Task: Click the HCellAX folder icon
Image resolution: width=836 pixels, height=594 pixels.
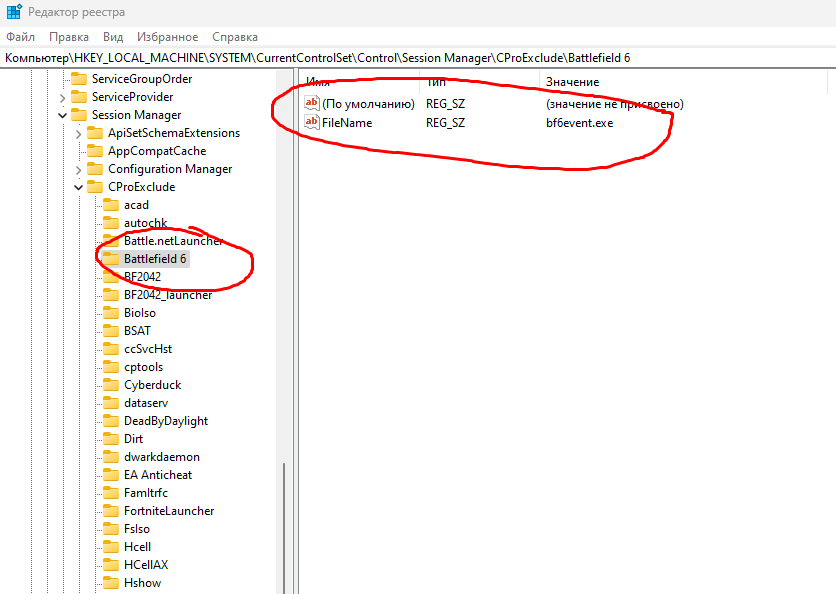Action: pyautogui.click(x=111, y=565)
